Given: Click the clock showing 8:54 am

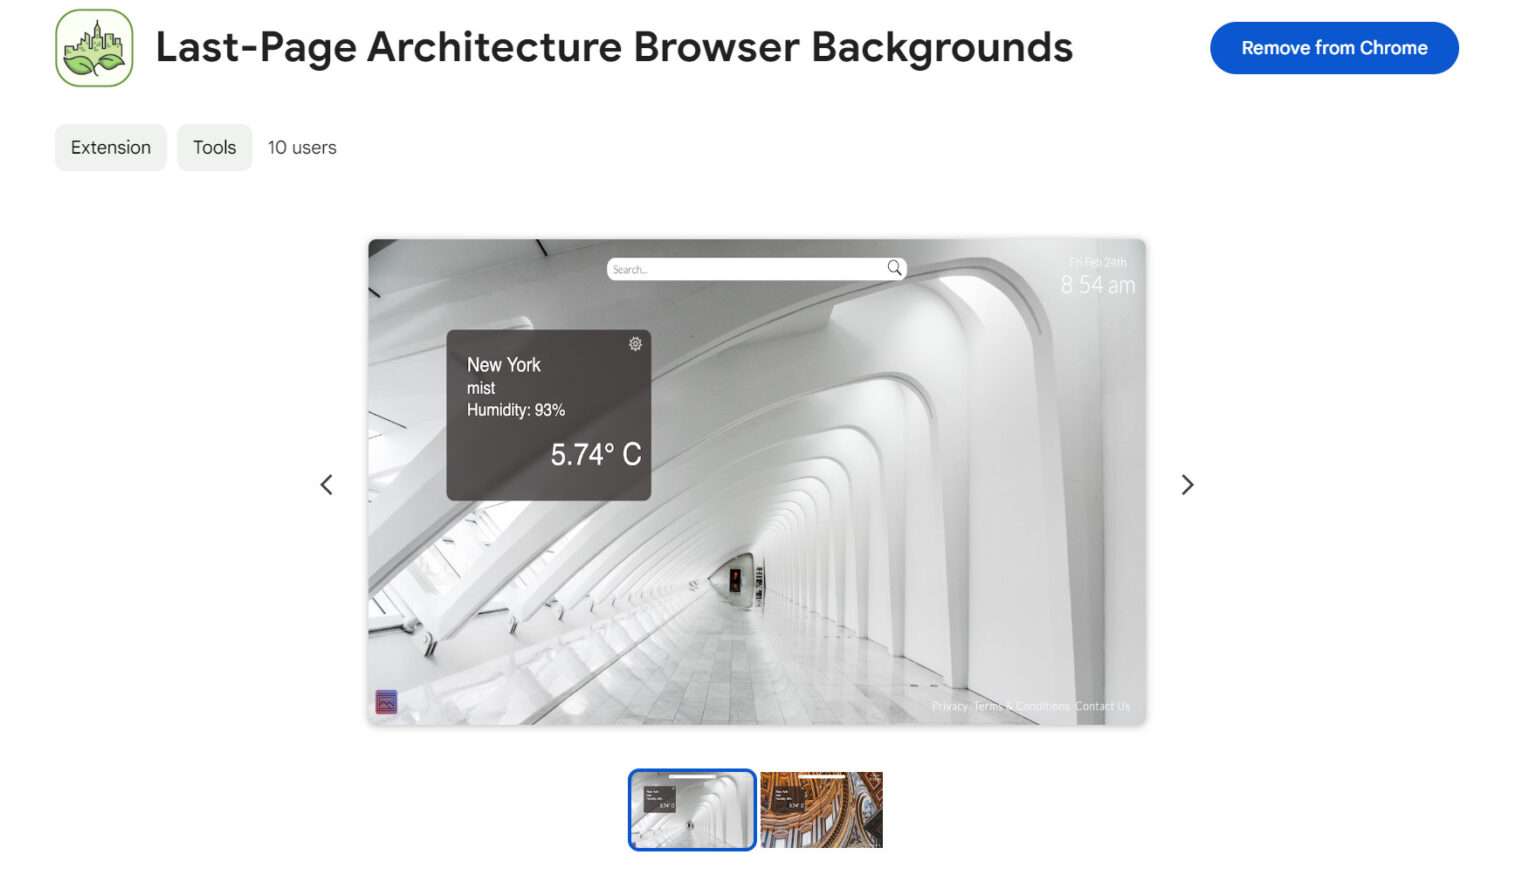Looking at the screenshot, I should coord(1097,284).
